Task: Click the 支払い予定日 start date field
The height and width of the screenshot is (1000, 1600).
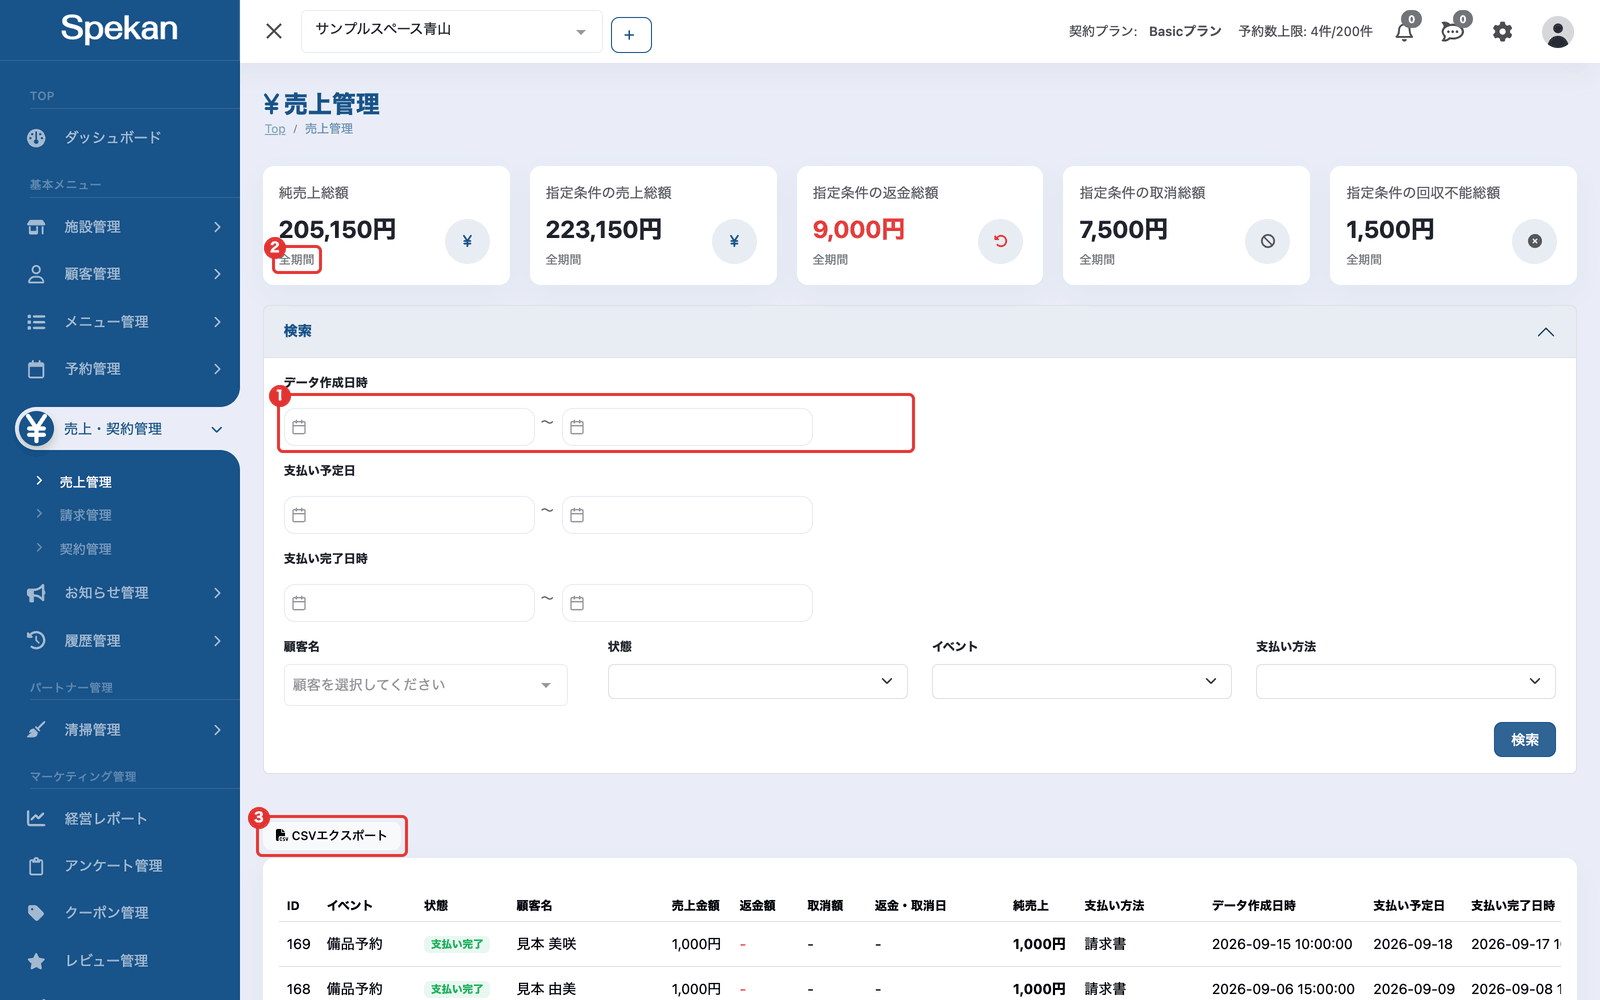Action: tap(409, 515)
